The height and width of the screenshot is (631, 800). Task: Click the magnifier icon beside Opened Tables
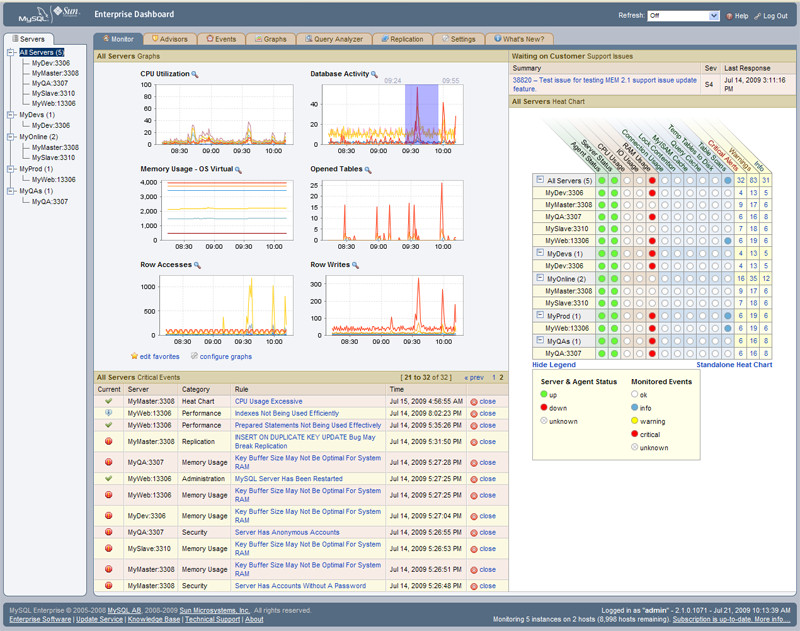tap(368, 170)
